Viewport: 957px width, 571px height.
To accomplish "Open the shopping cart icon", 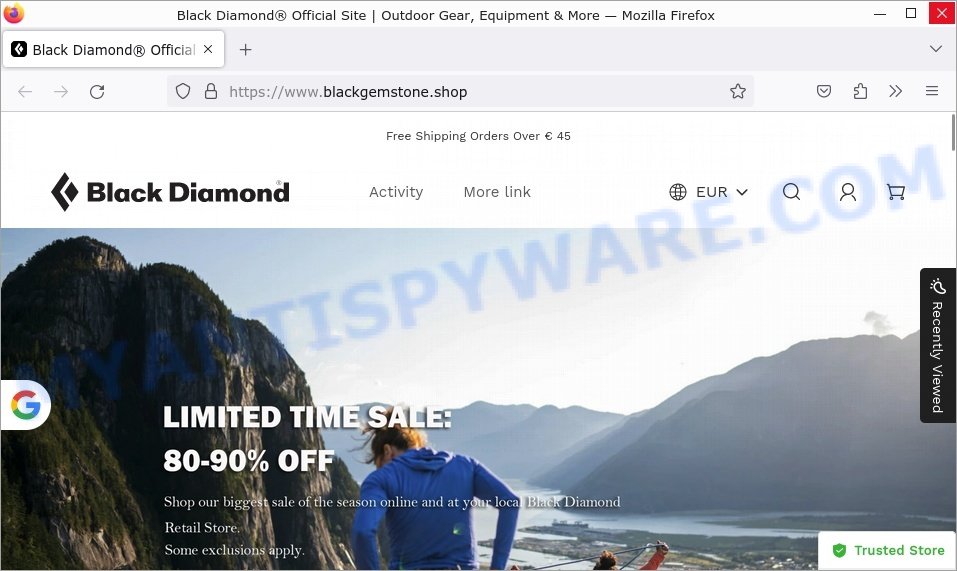I will pos(895,192).
